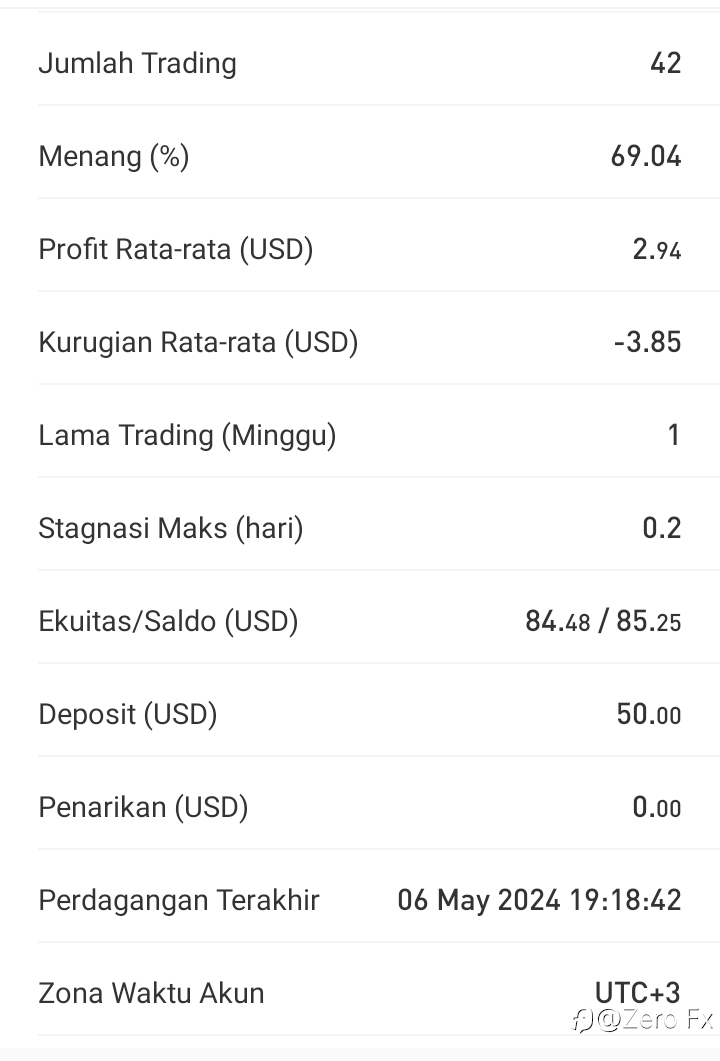Select the max stagnation value 0.2
Screen dimensions: 720x1061
pyautogui.click(x=661, y=528)
